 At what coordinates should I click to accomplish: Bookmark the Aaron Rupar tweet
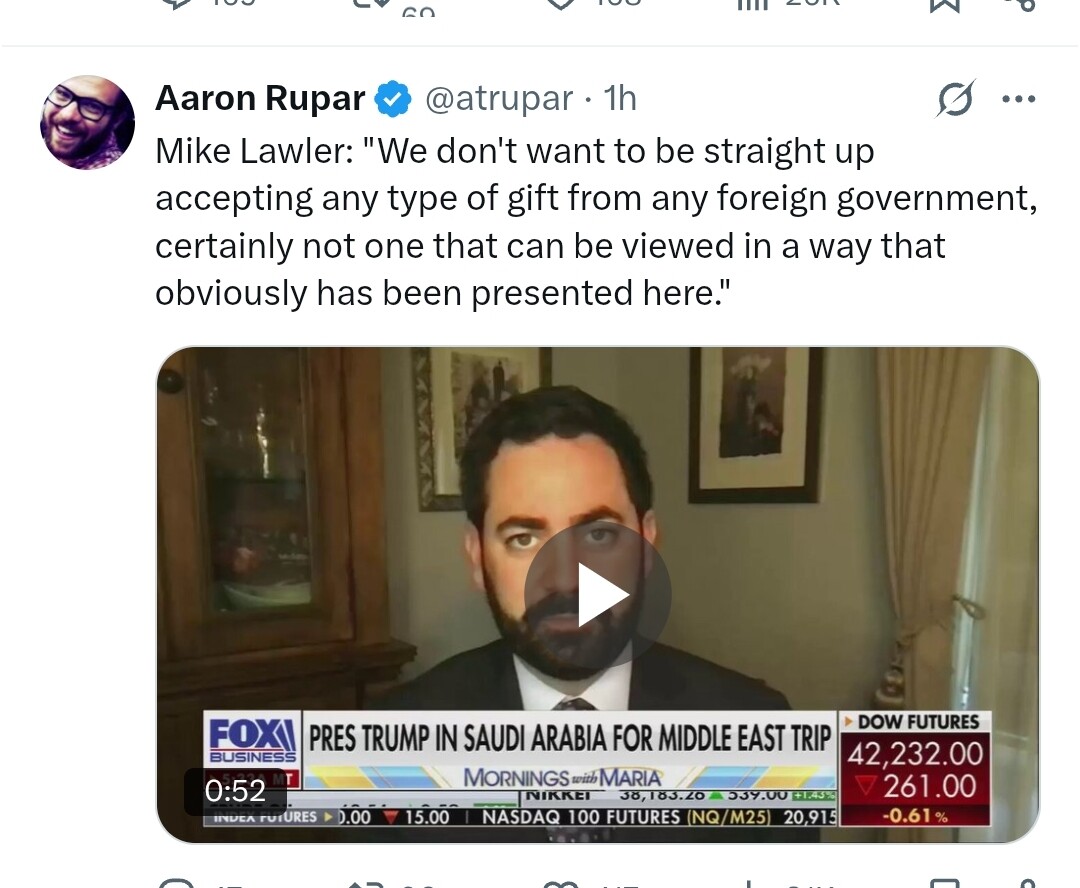[x=945, y=884]
